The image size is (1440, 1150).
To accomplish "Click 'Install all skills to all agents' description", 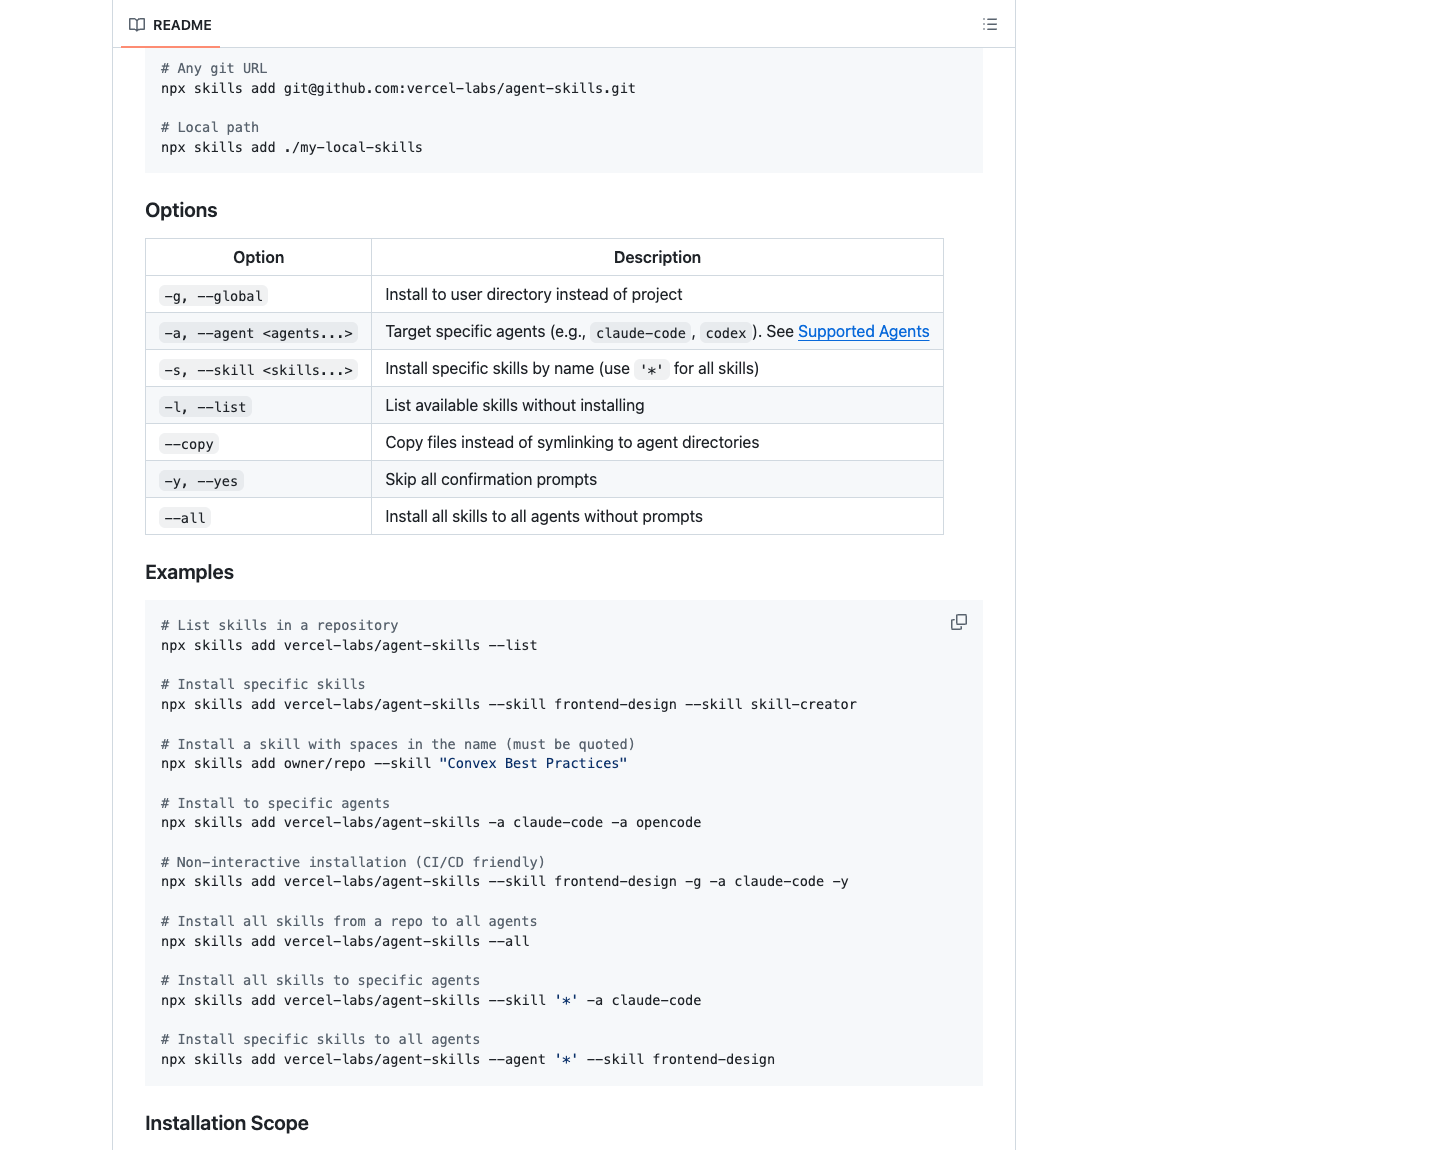I will [x=544, y=516].
